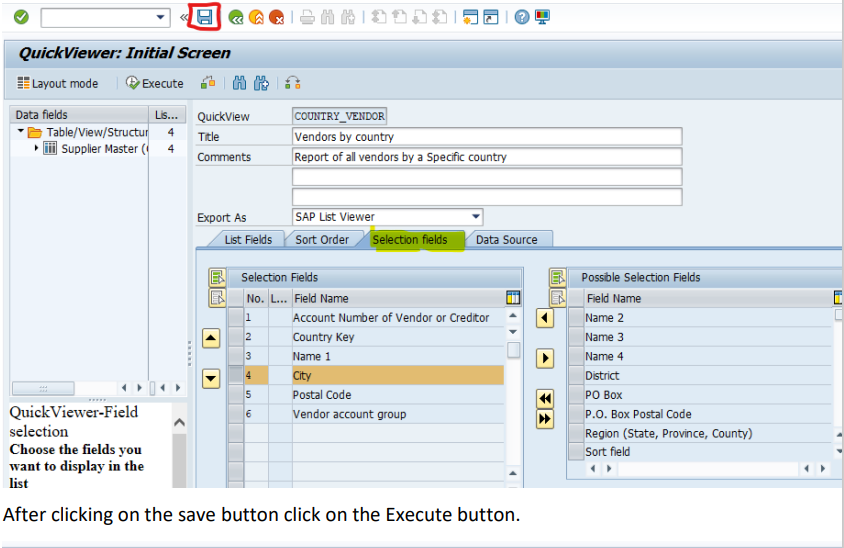Click the Next Page icon

coord(419,17)
